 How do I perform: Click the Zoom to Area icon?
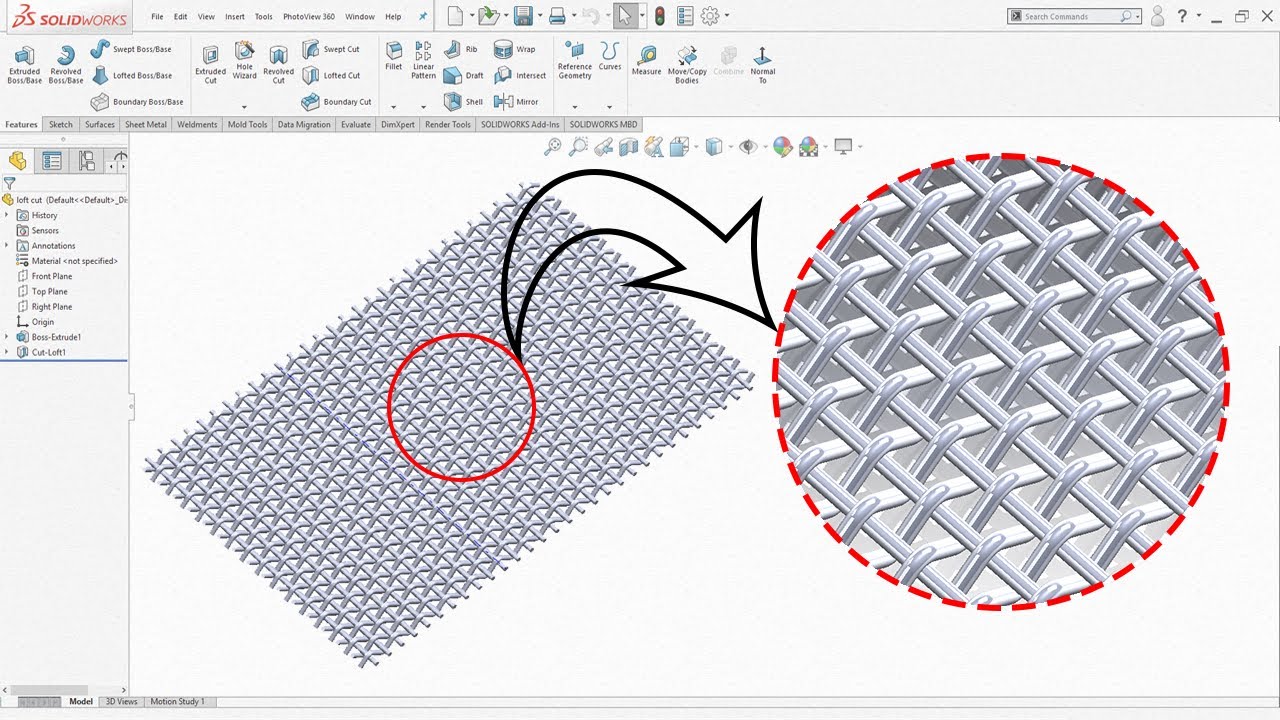point(578,147)
